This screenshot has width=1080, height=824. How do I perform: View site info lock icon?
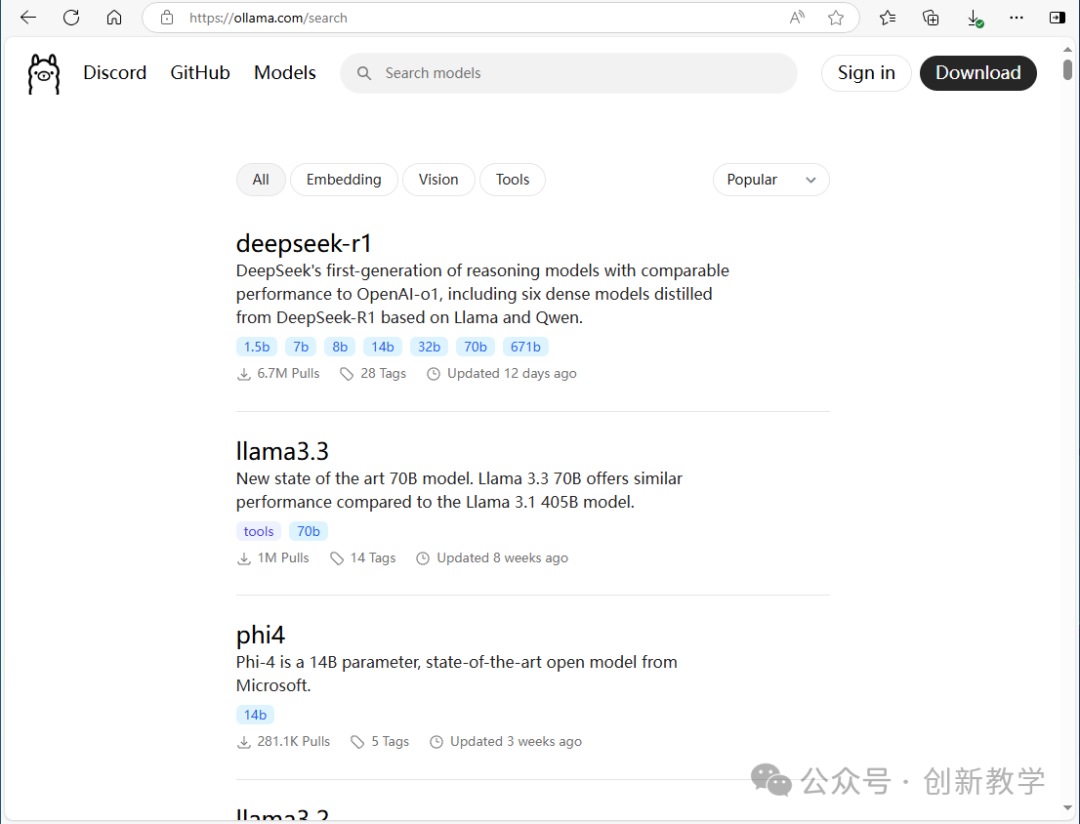click(167, 18)
